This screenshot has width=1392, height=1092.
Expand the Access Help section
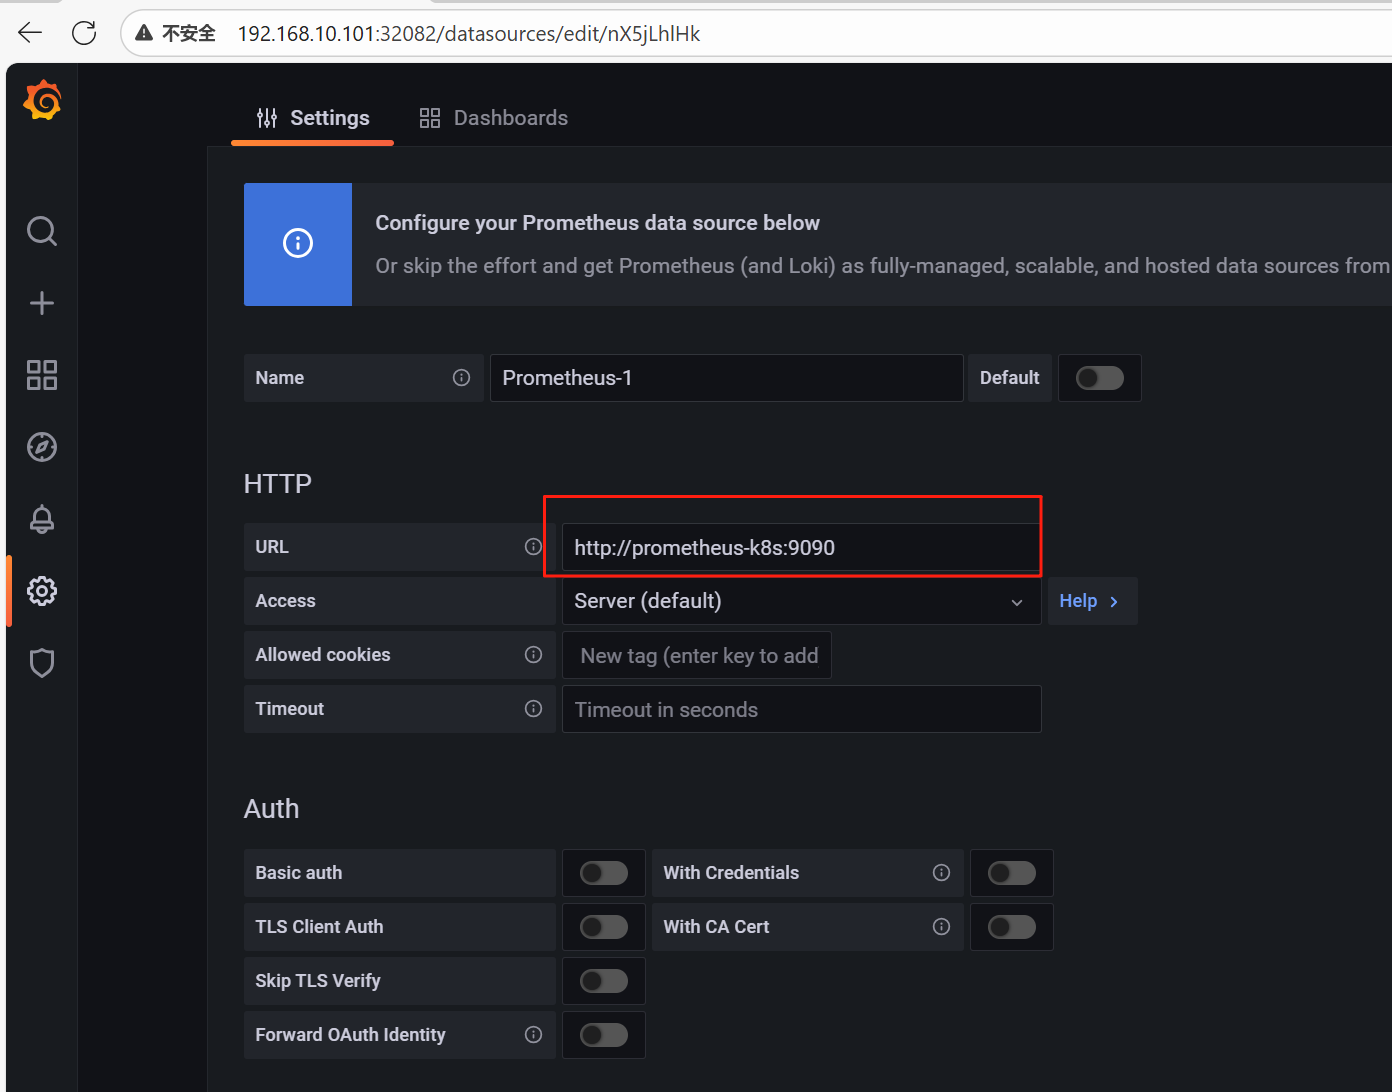(x=1092, y=601)
